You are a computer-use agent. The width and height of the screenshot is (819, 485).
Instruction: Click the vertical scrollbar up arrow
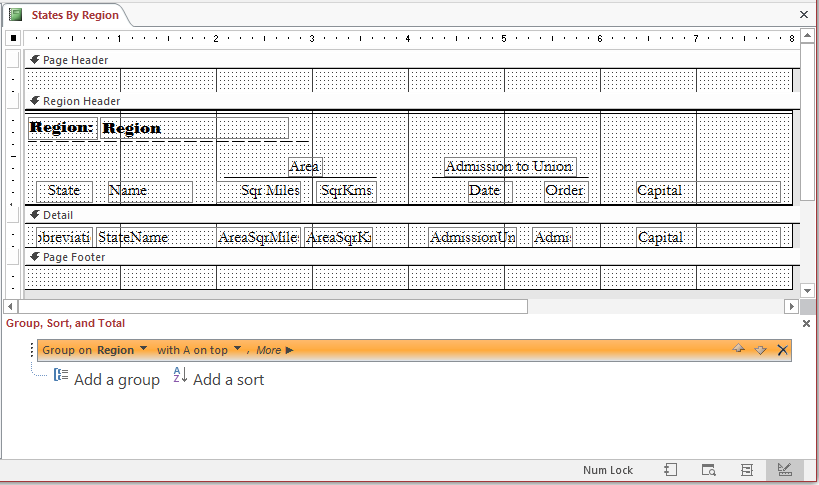pyautogui.click(x=808, y=37)
